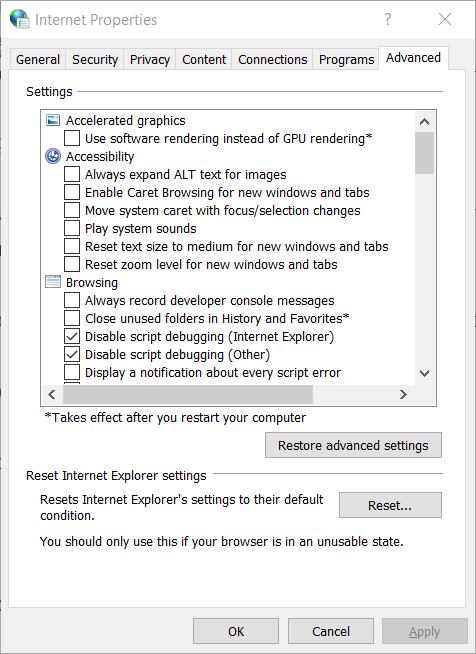Click the Accessibility category icon
Image resolution: width=476 pixels, height=654 pixels.
[x=53, y=156]
